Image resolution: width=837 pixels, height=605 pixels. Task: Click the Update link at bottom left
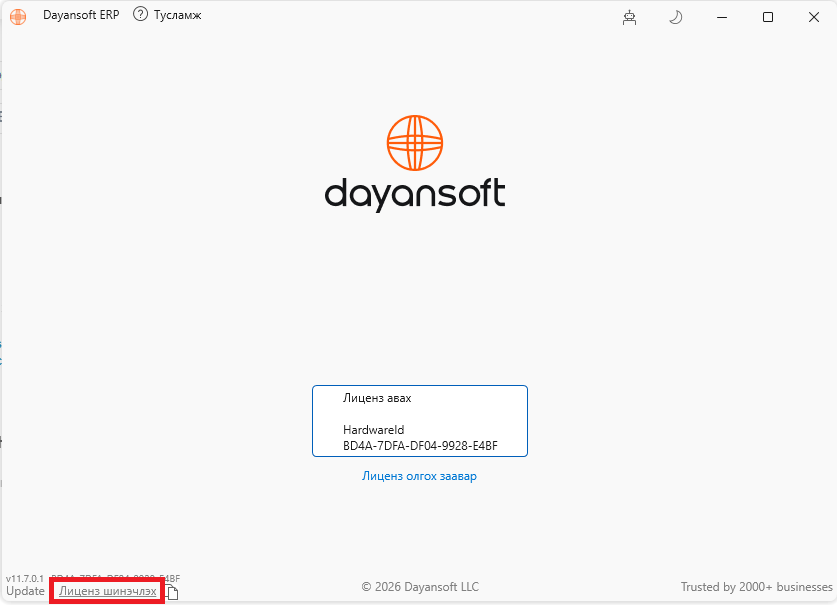tap(25, 591)
